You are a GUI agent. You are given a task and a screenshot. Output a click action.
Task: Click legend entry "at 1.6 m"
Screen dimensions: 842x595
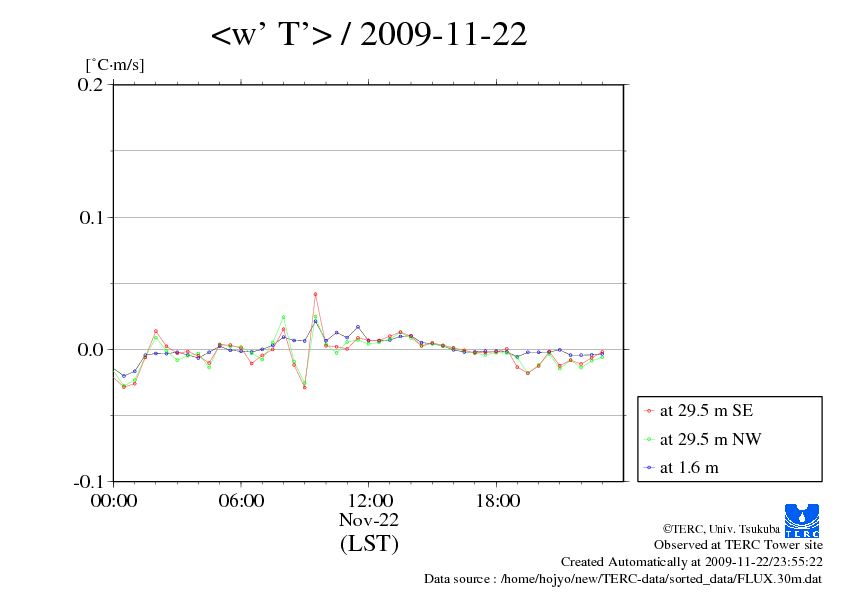(x=689, y=468)
